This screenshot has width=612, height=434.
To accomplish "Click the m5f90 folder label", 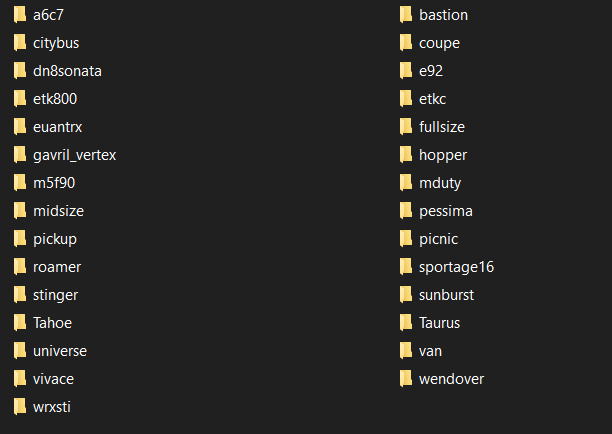I will (x=54, y=183).
